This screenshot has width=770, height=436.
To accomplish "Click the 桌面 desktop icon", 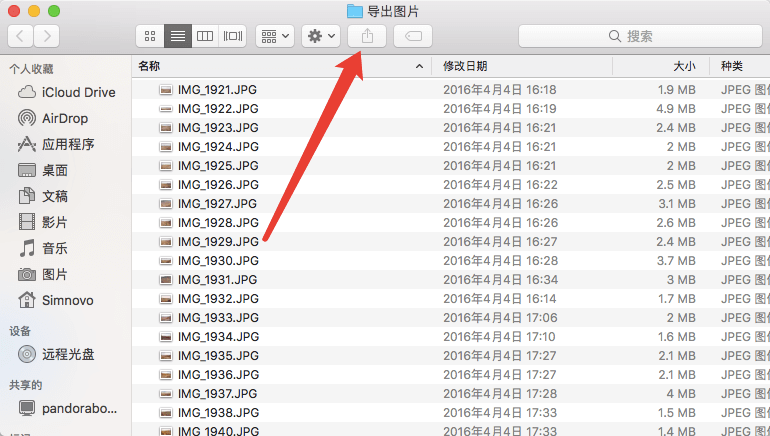I will pyautogui.click(x=27, y=170).
